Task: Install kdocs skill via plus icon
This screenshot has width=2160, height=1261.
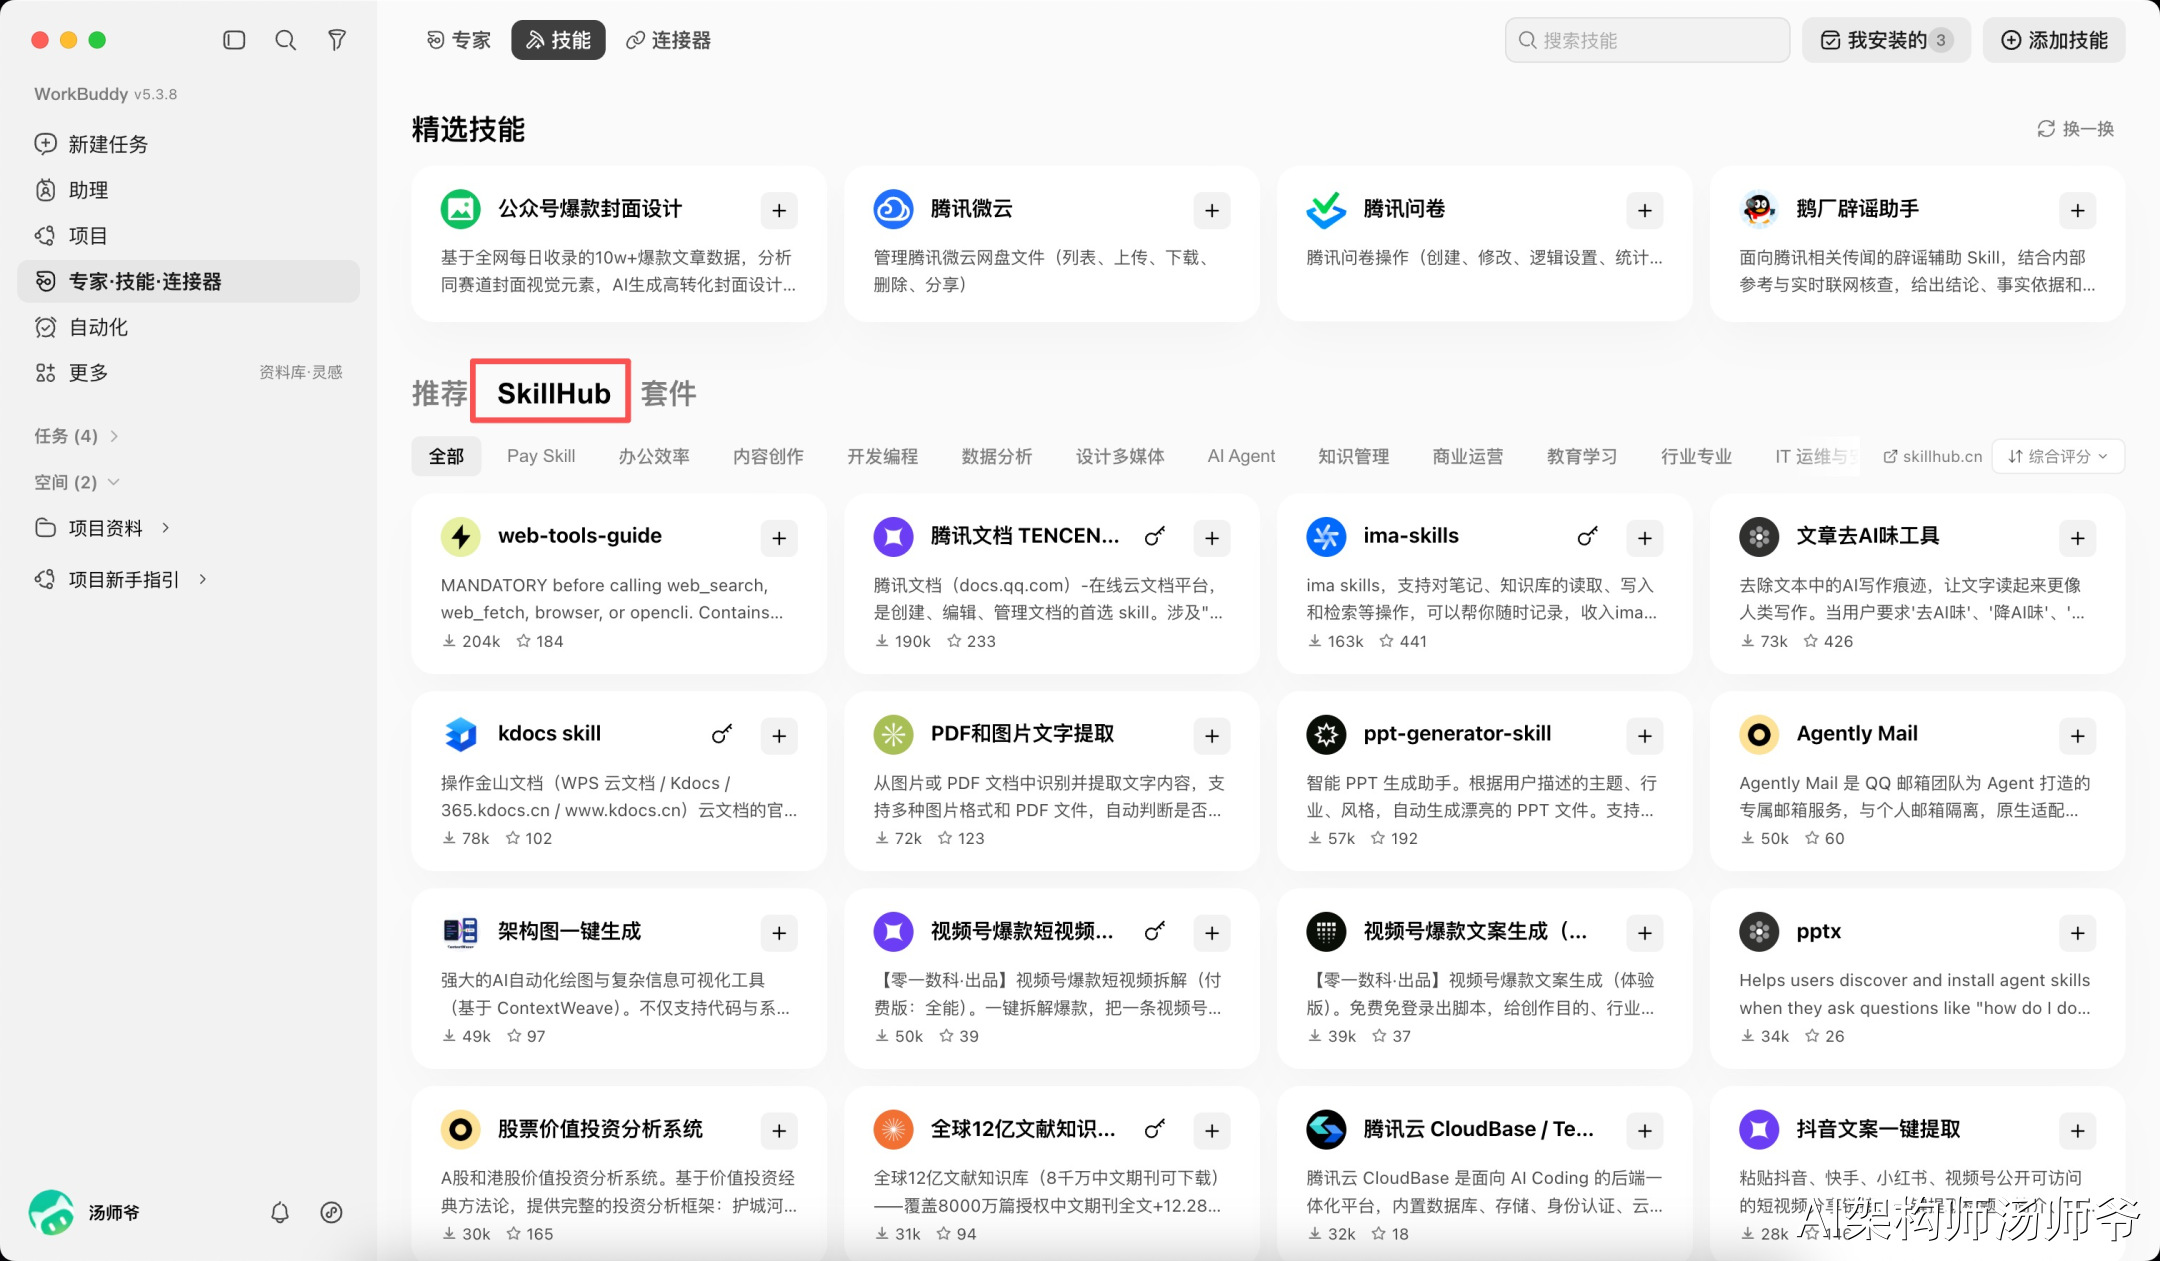Action: pyautogui.click(x=779, y=736)
